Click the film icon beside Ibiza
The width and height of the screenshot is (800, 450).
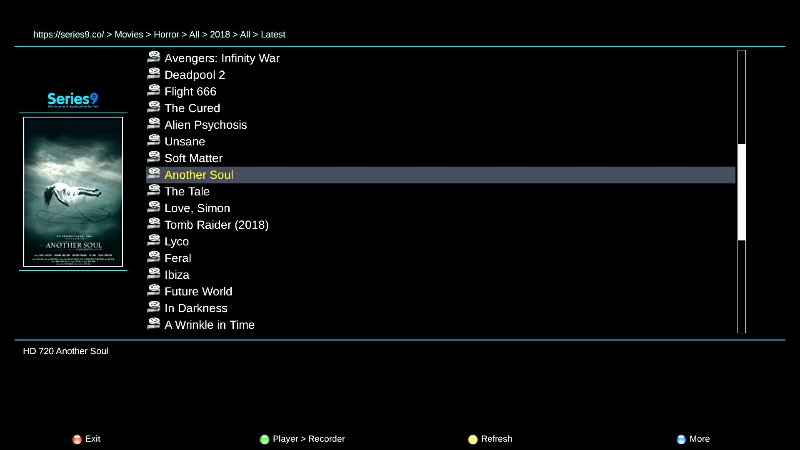pos(154,273)
